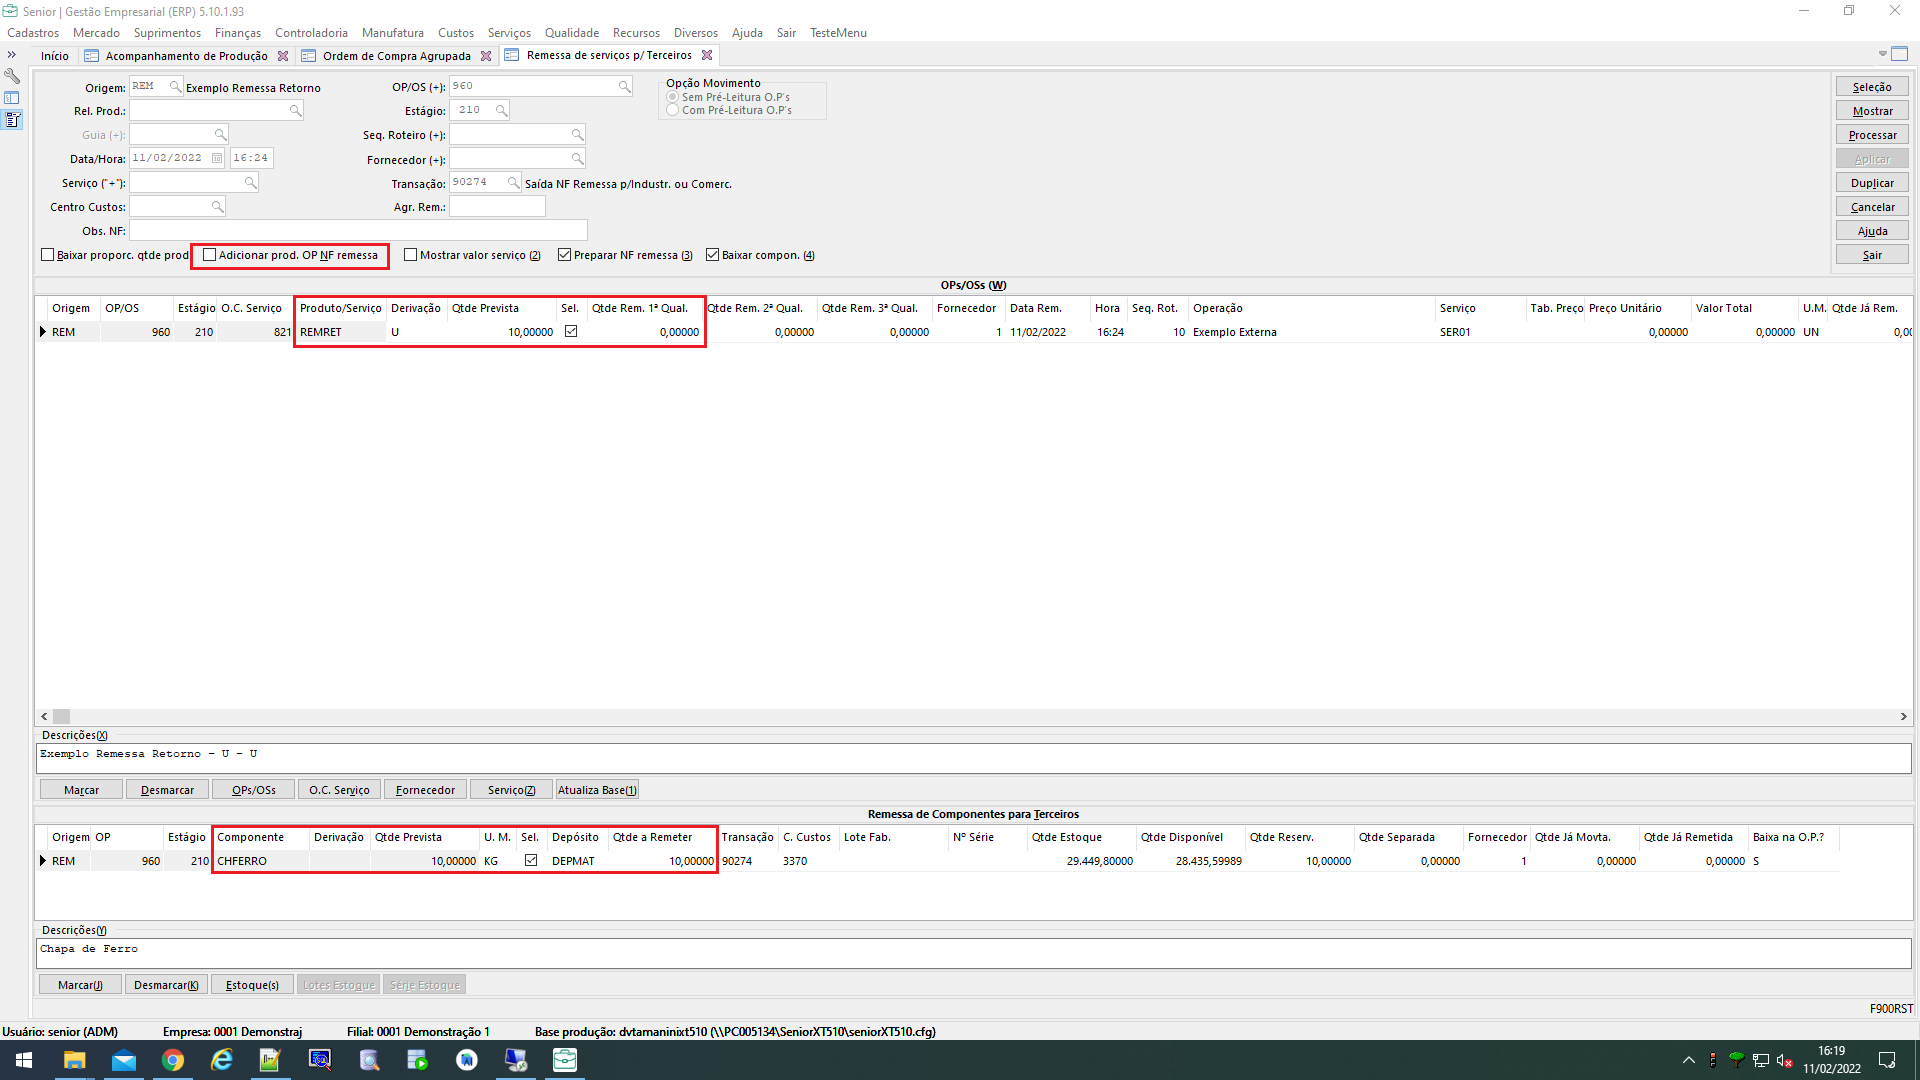Expand the sidebar with double chevron
This screenshot has height=1080, width=1920.
click(x=12, y=55)
